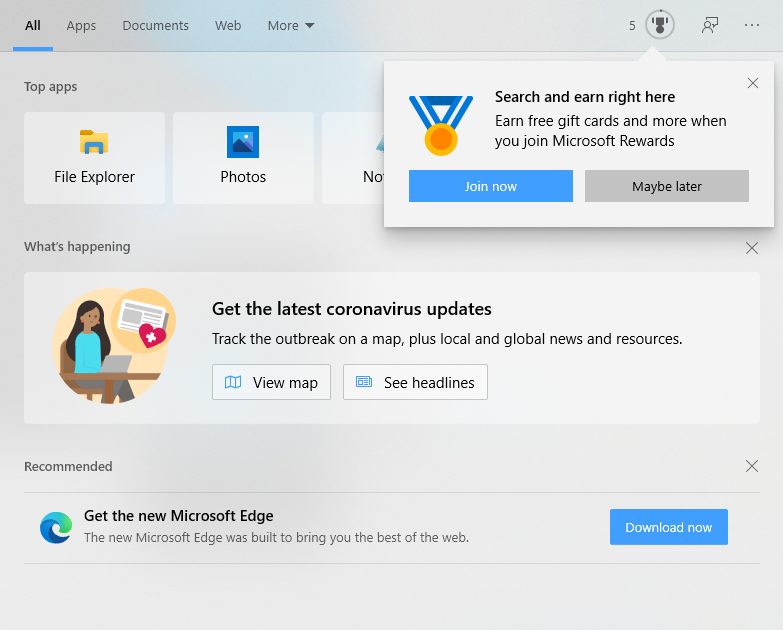This screenshot has height=630, width=783.
Task: Click the See headlines button
Action: click(415, 382)
